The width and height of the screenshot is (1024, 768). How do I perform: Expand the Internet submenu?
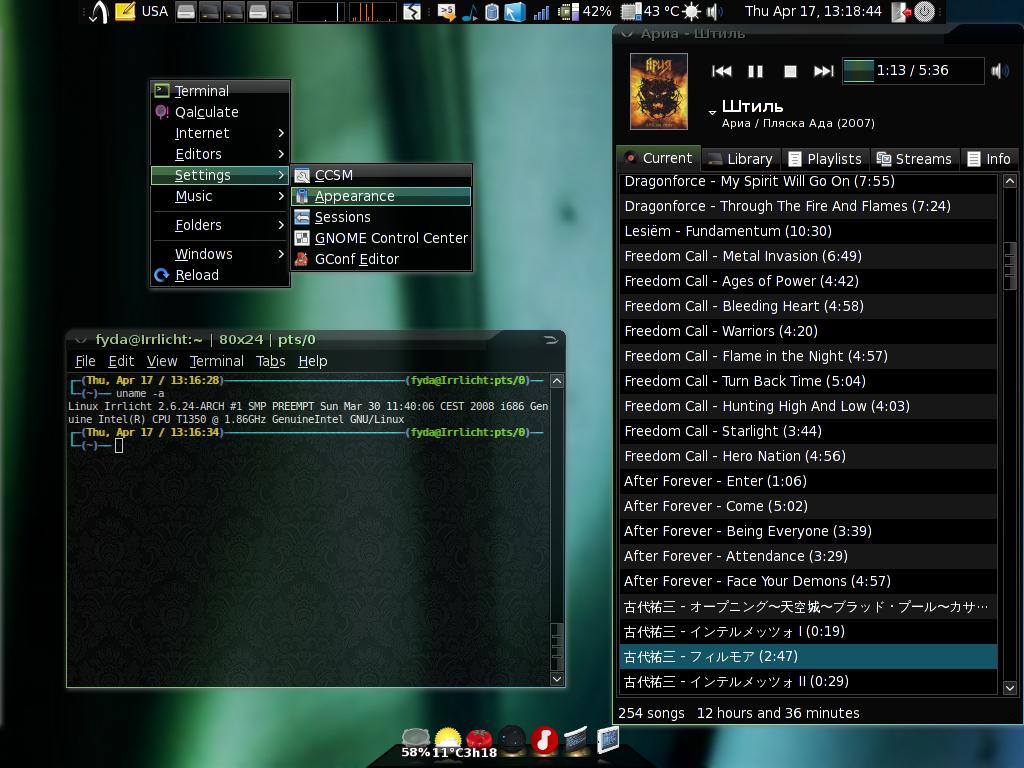pos(220,133)
